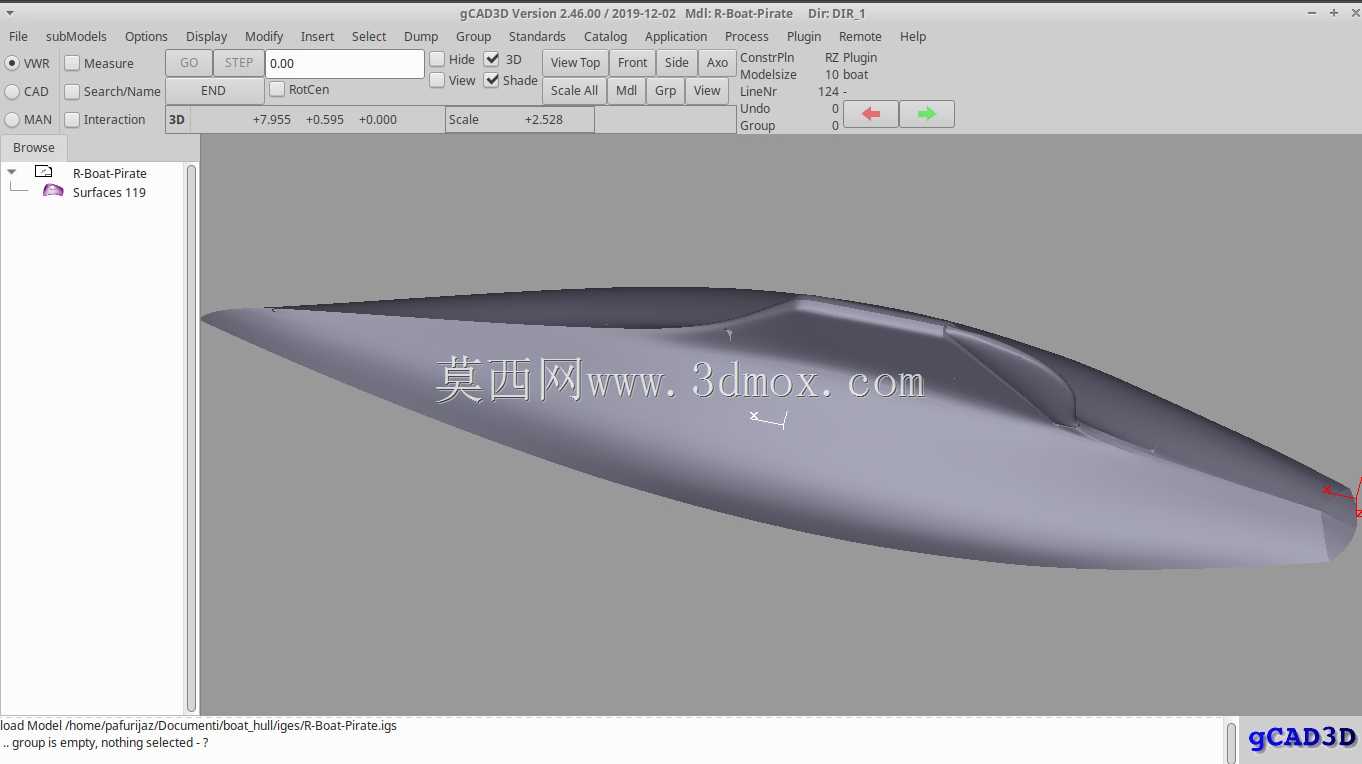
Task: Click the Modelsize label
Action: pos(768,75)
